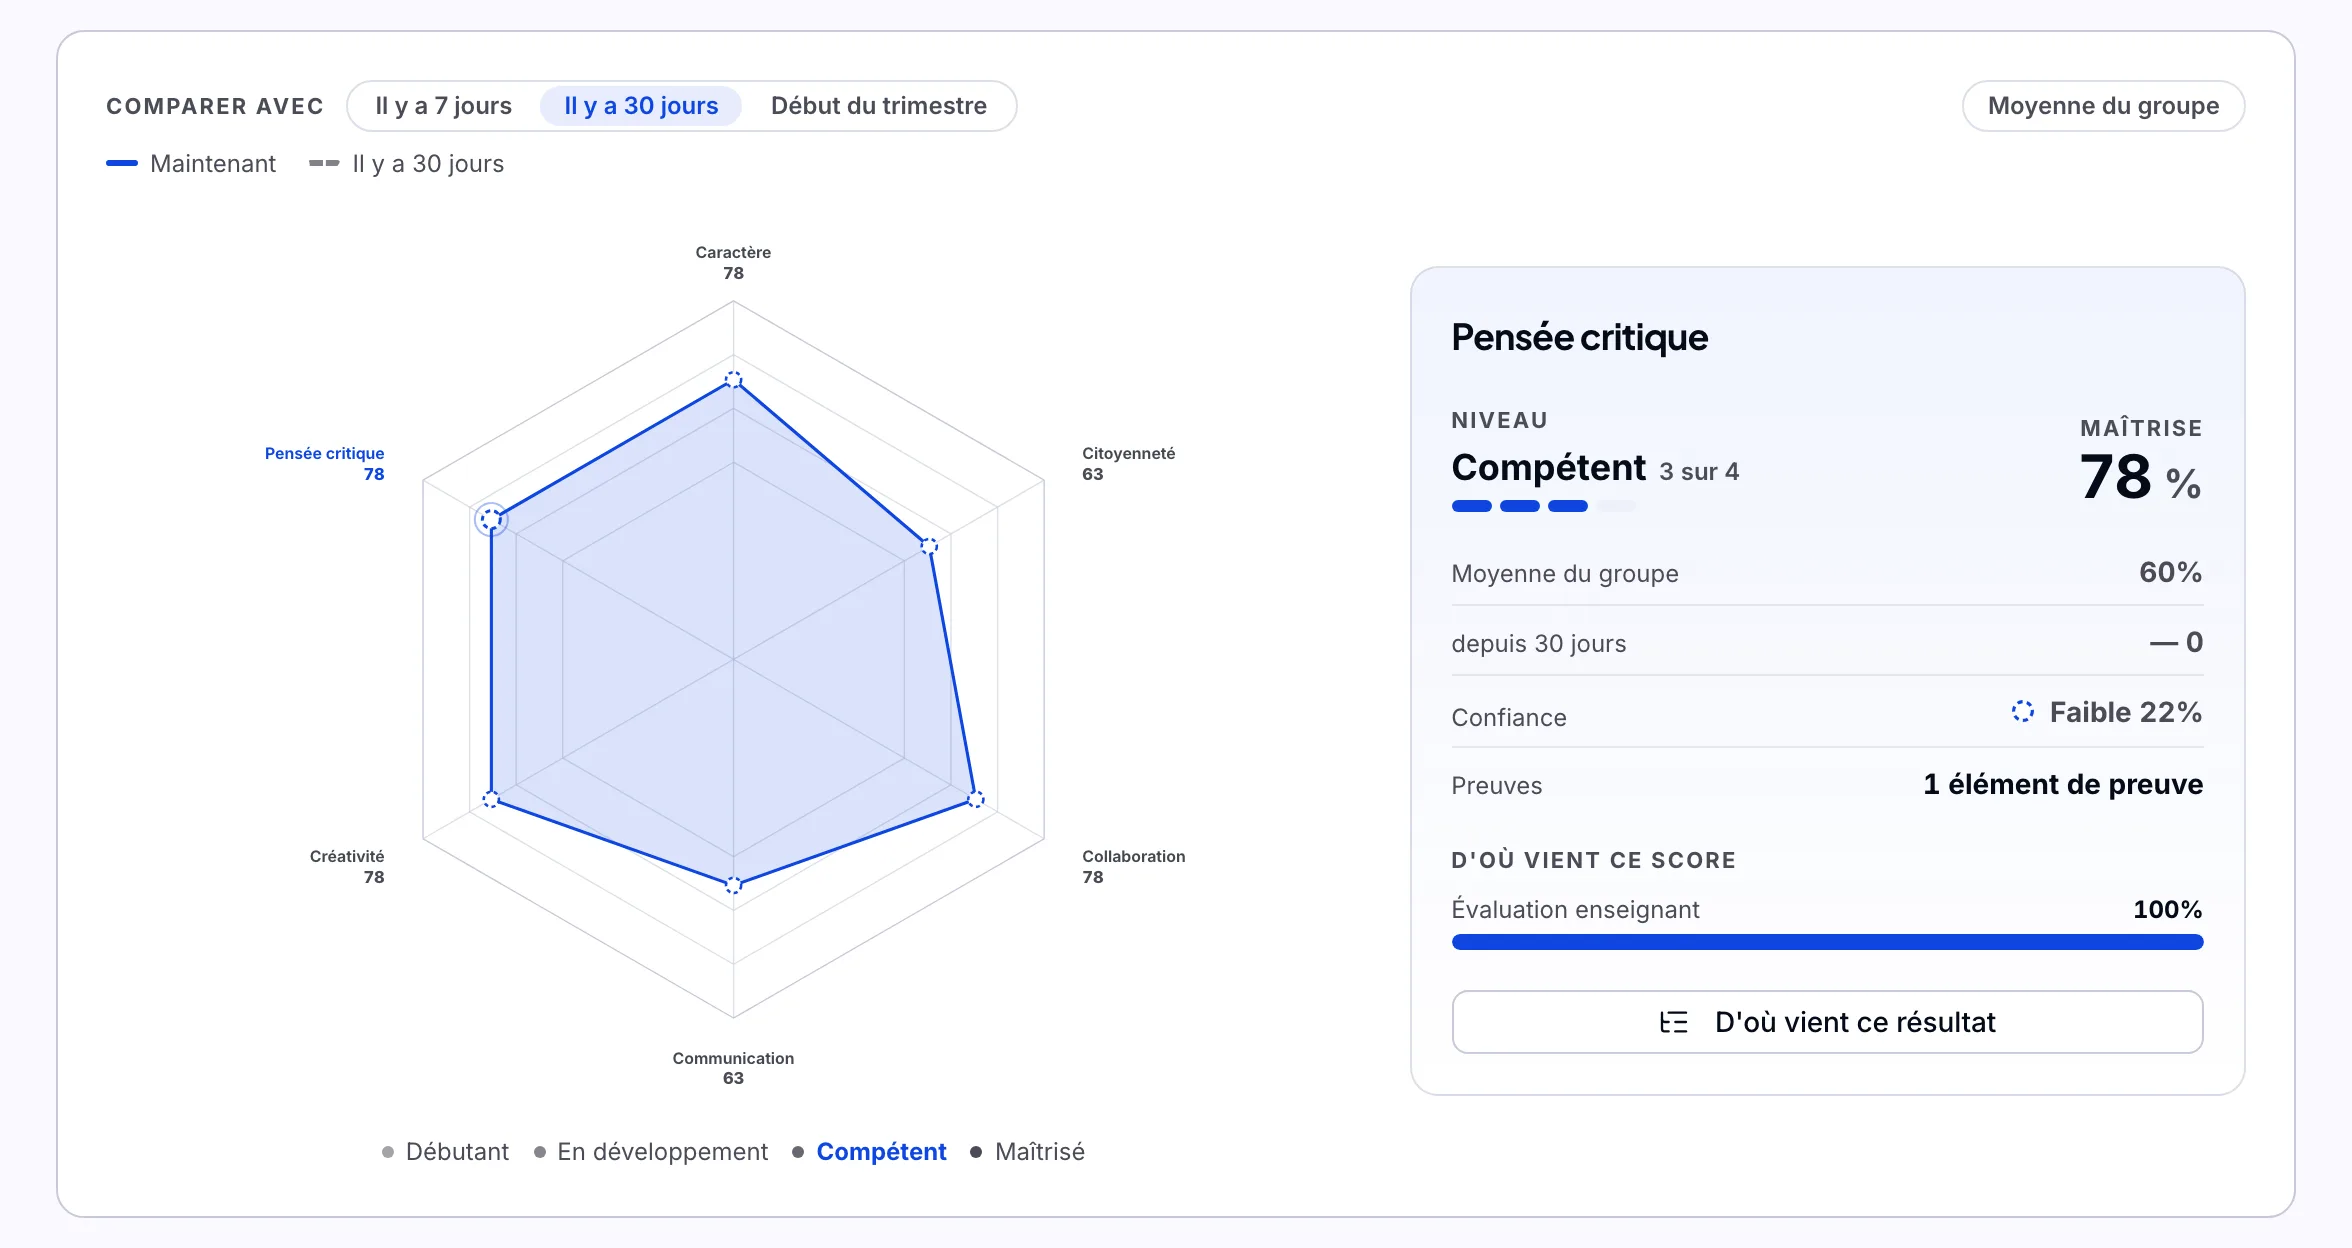The image size is (2352, 1248).
Task: Click the 'Débutant' level legend item
Action: [445, 1152]
